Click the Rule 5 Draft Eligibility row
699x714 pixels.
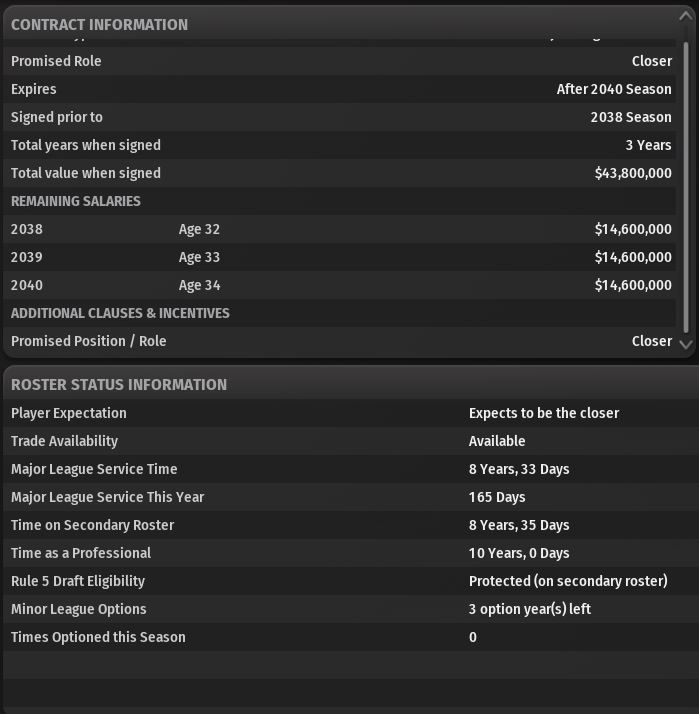tap(351, 581)
